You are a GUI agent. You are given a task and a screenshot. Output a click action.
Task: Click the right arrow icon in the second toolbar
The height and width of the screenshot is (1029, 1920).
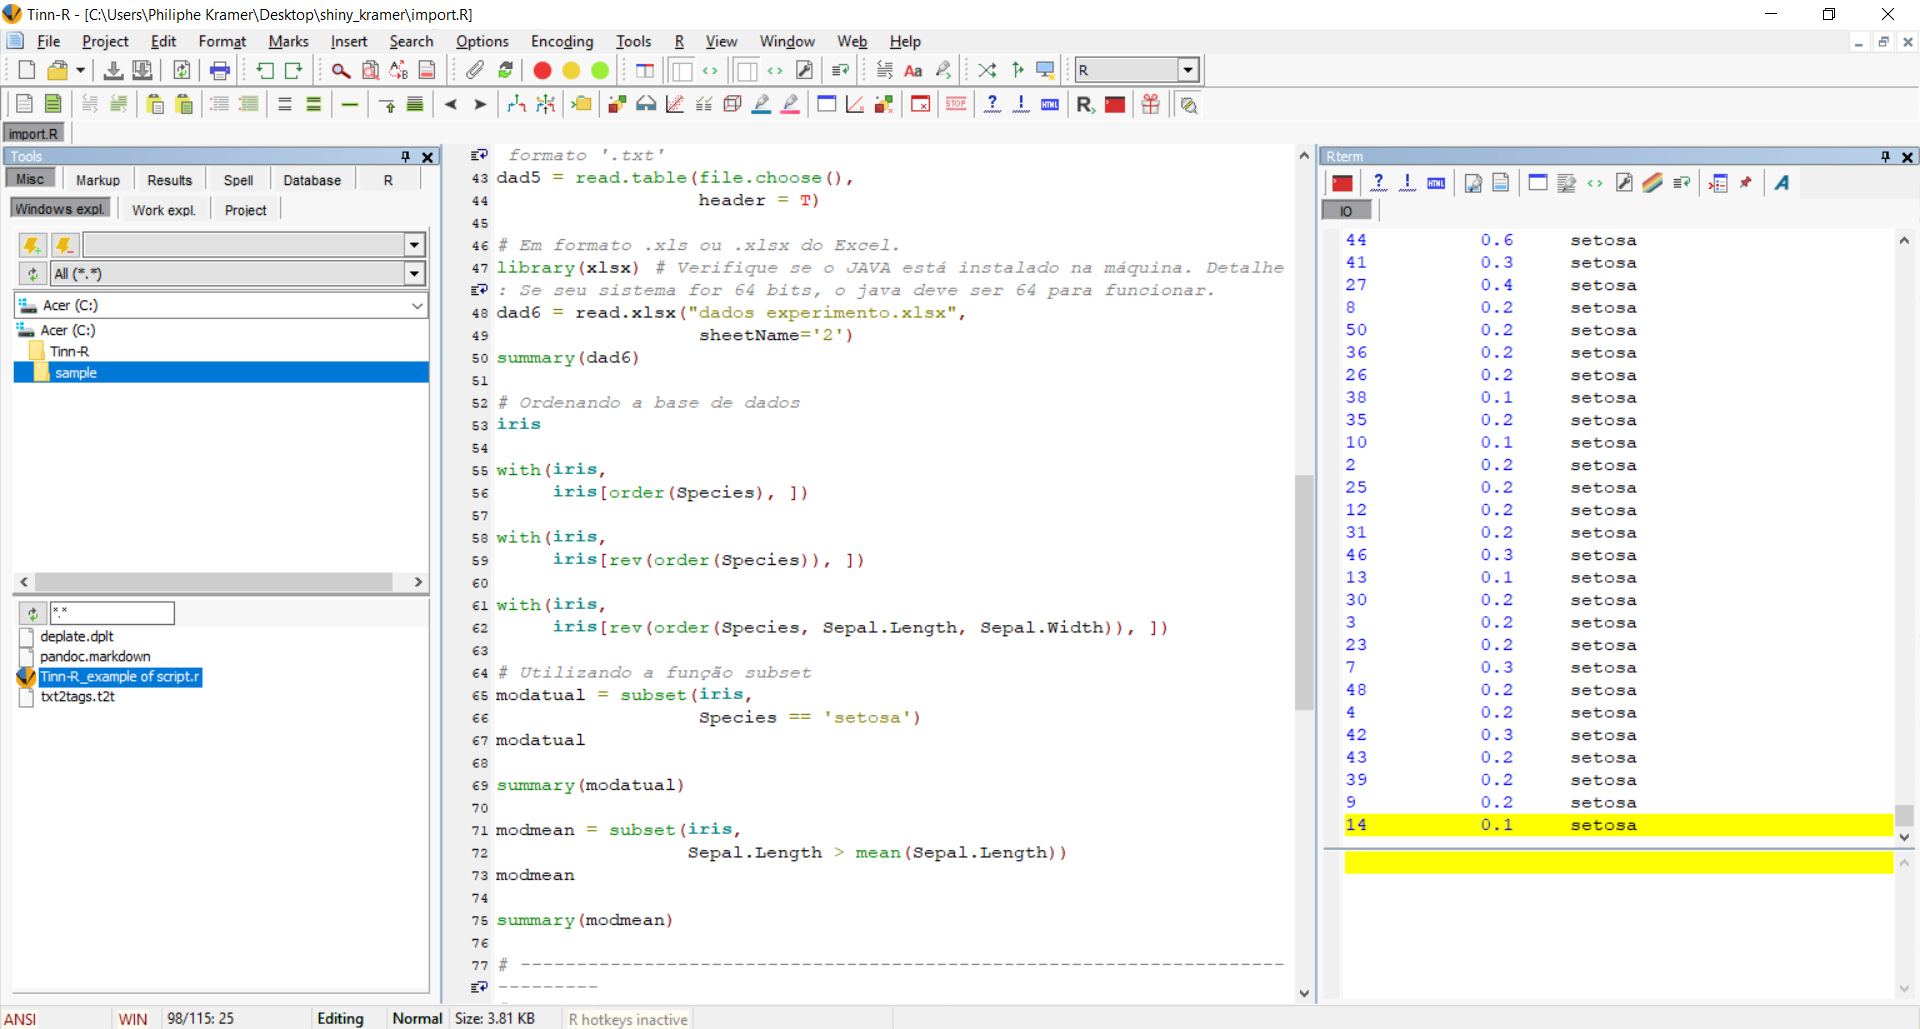point(480,104)
